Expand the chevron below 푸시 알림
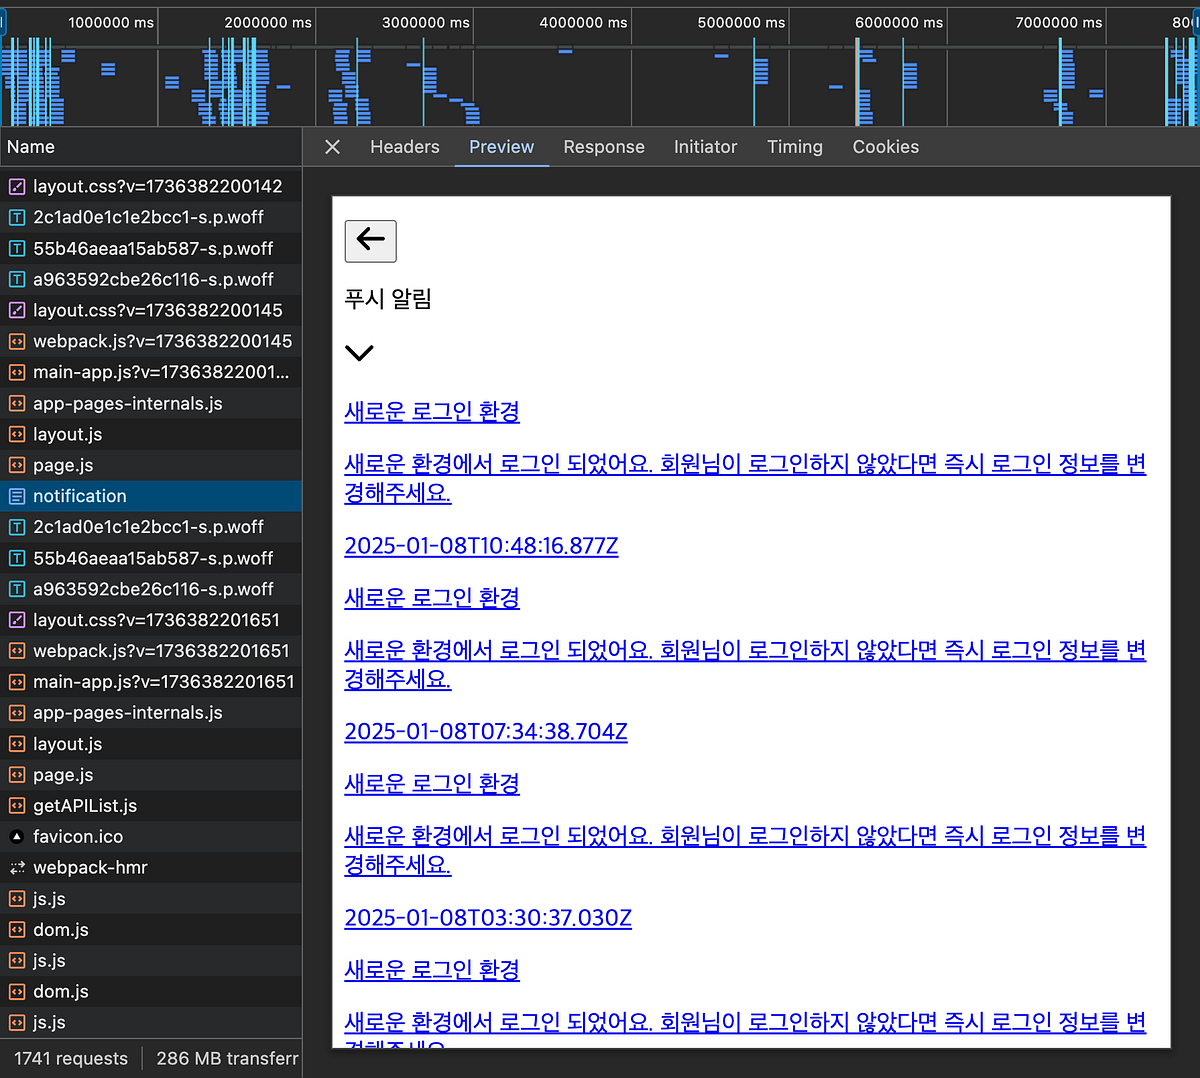The height and width of the screenshot is (1078, 1200). 359,352
